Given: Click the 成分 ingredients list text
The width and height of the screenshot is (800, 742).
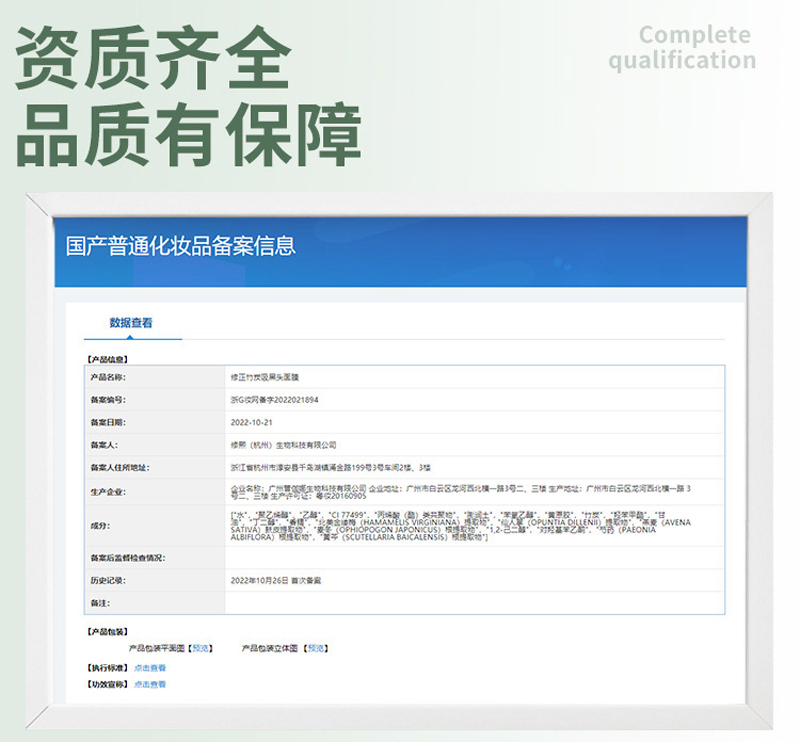Looking at the screenshot, I should click(x=474, y=525).
